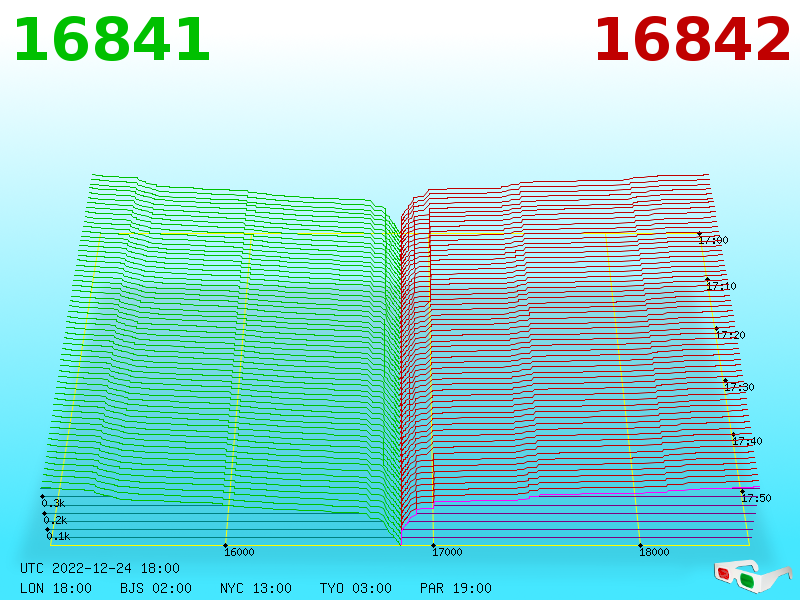Click the 0.2k volume axis label
Viewport: 800px width, 600px height.
55,520
